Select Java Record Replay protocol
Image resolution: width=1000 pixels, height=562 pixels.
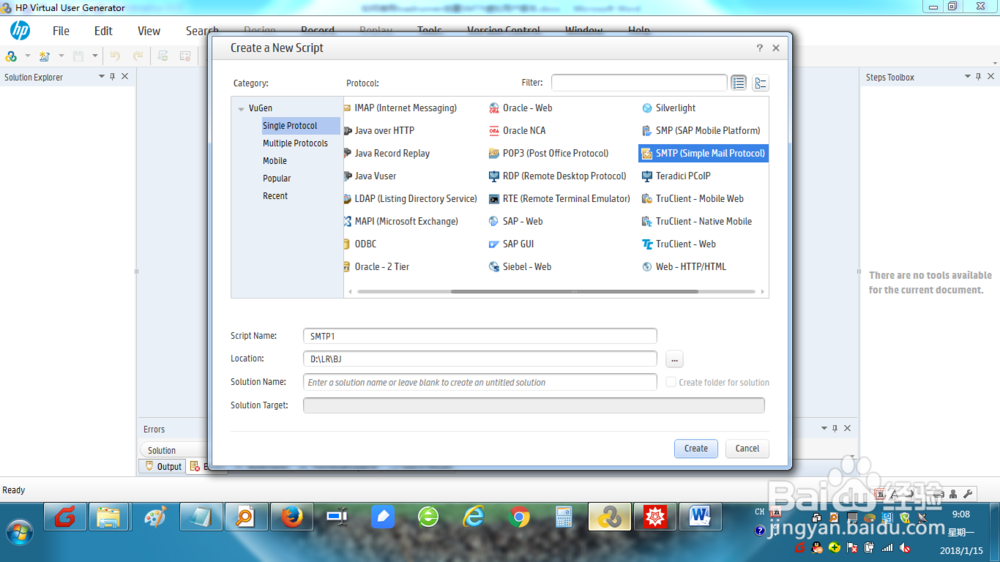(x=387, y=153)
